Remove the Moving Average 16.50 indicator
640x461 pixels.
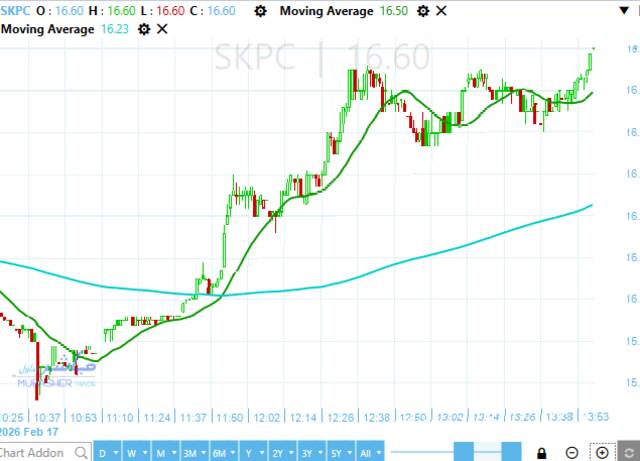point(443,11)
